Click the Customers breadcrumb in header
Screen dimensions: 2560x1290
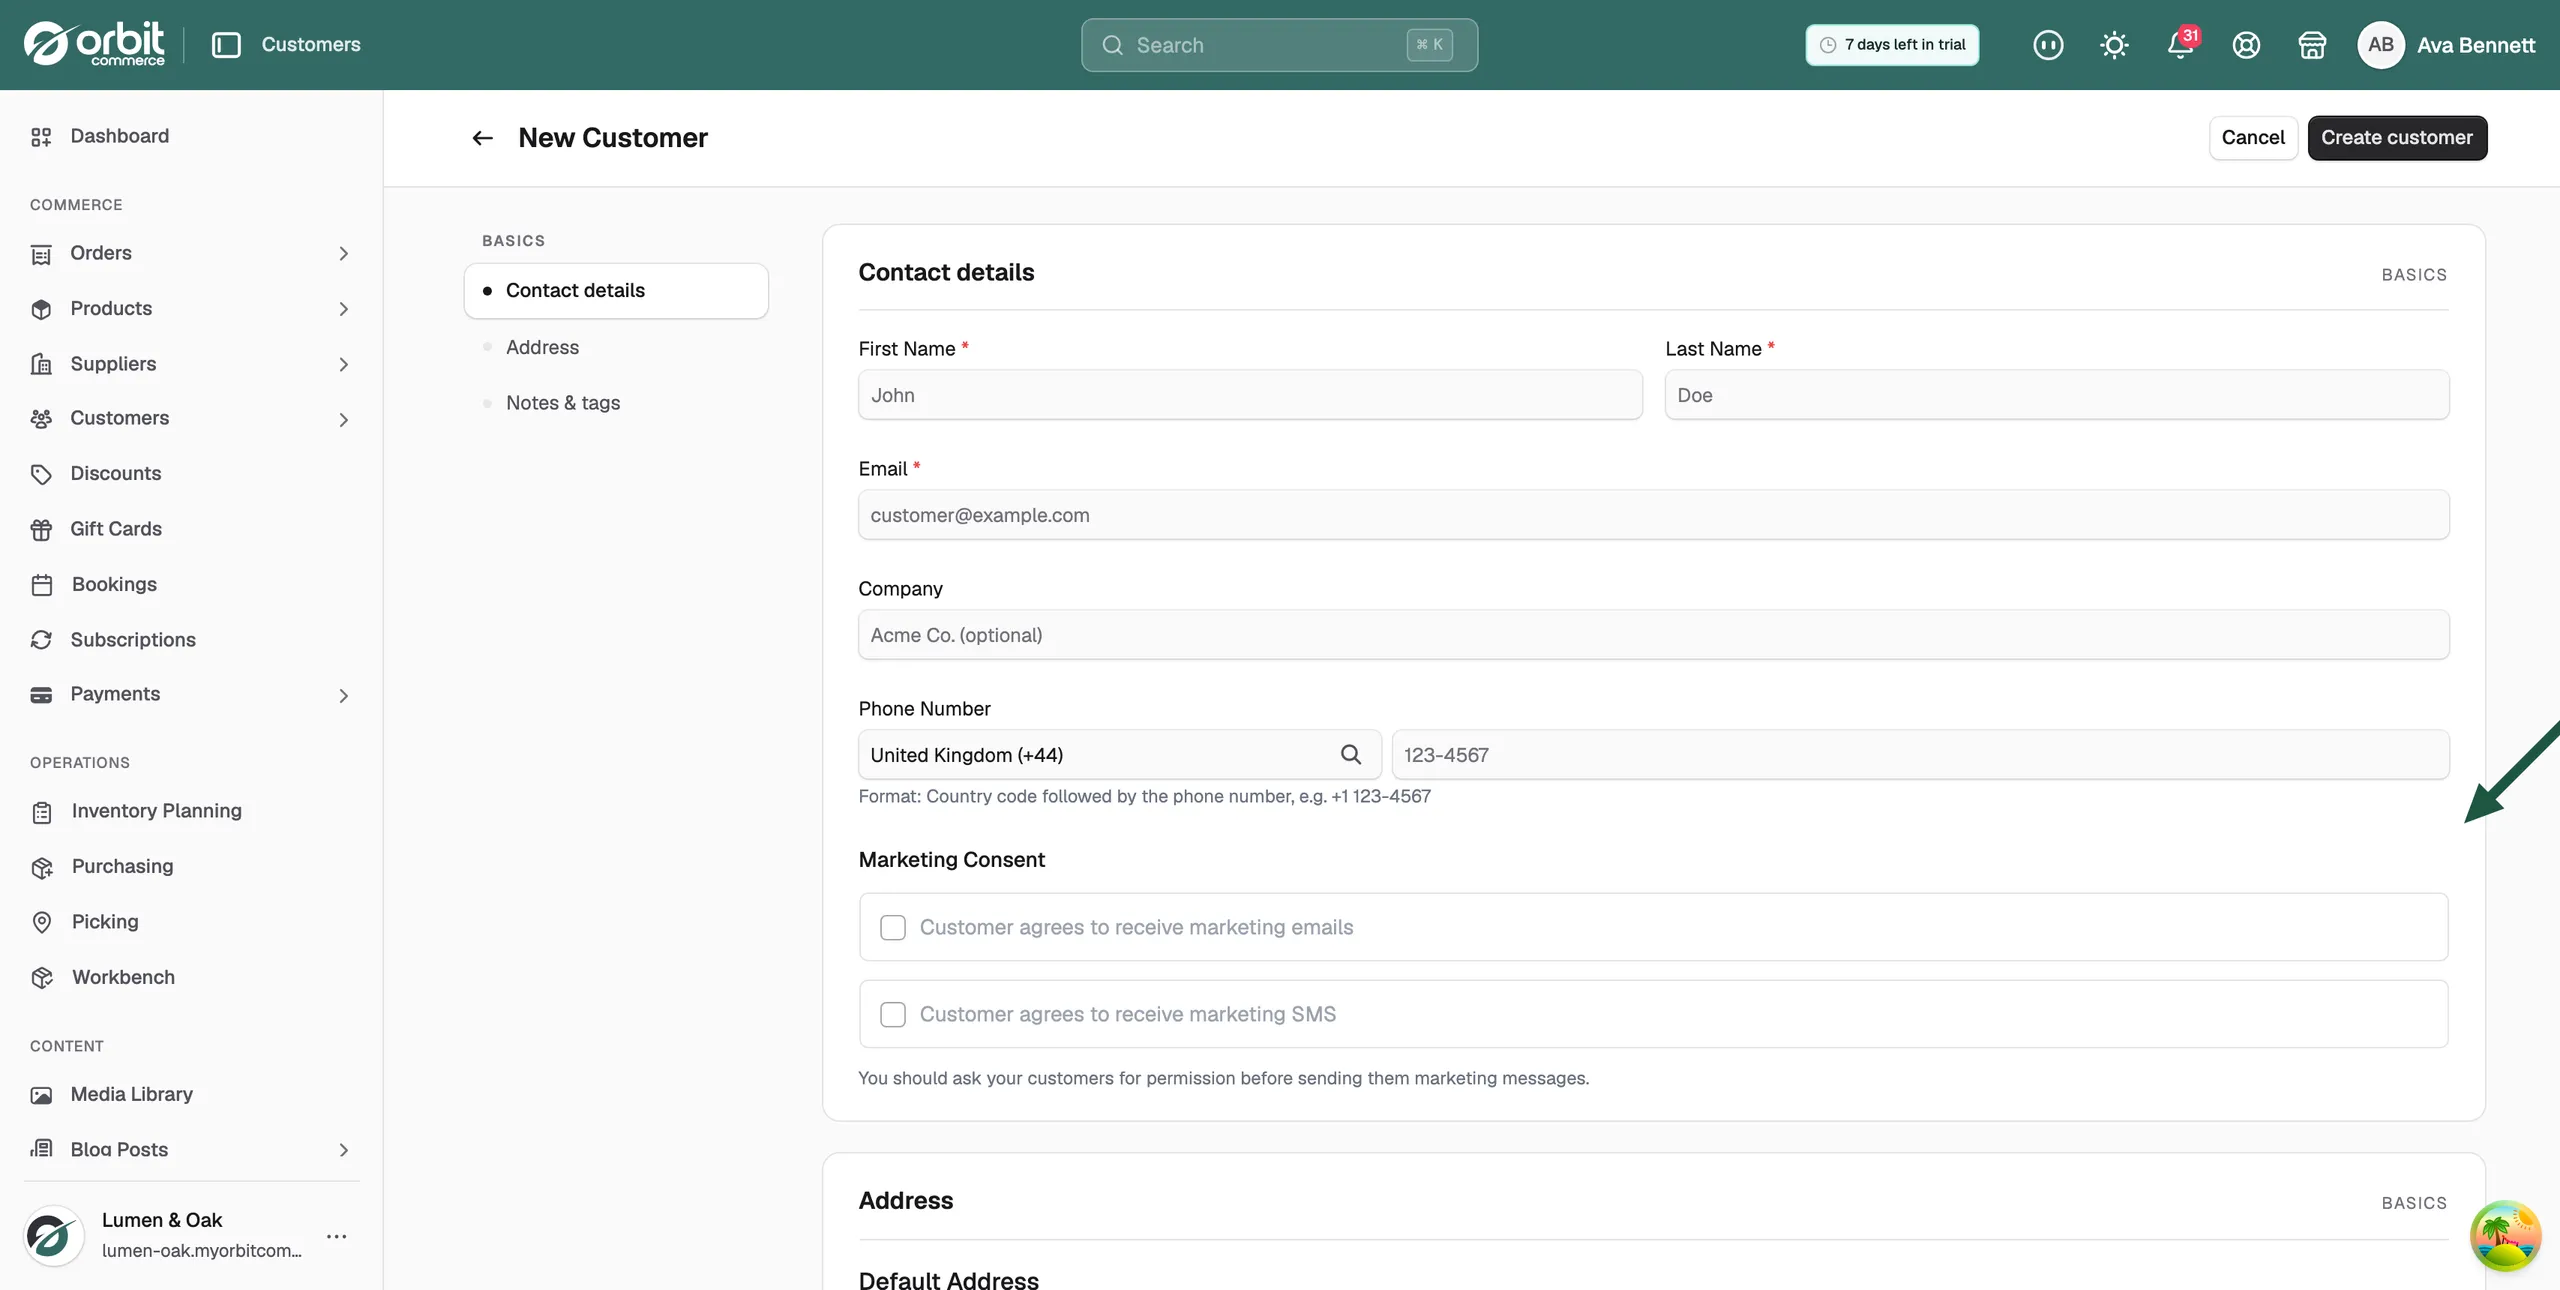click(x=311, y=45)
